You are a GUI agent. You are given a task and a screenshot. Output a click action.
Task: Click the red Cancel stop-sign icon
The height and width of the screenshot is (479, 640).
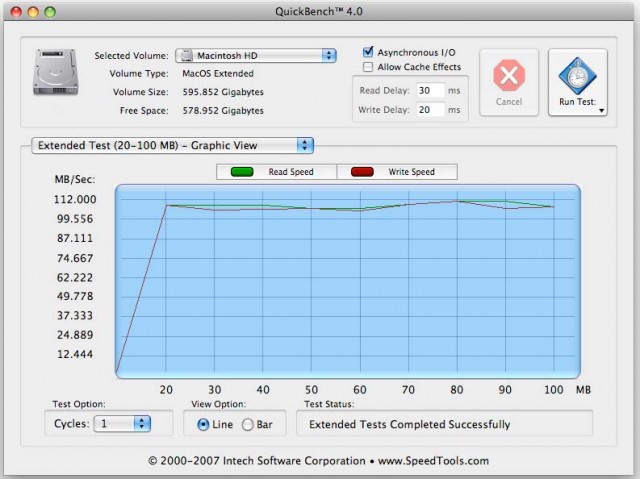[509, 75]
